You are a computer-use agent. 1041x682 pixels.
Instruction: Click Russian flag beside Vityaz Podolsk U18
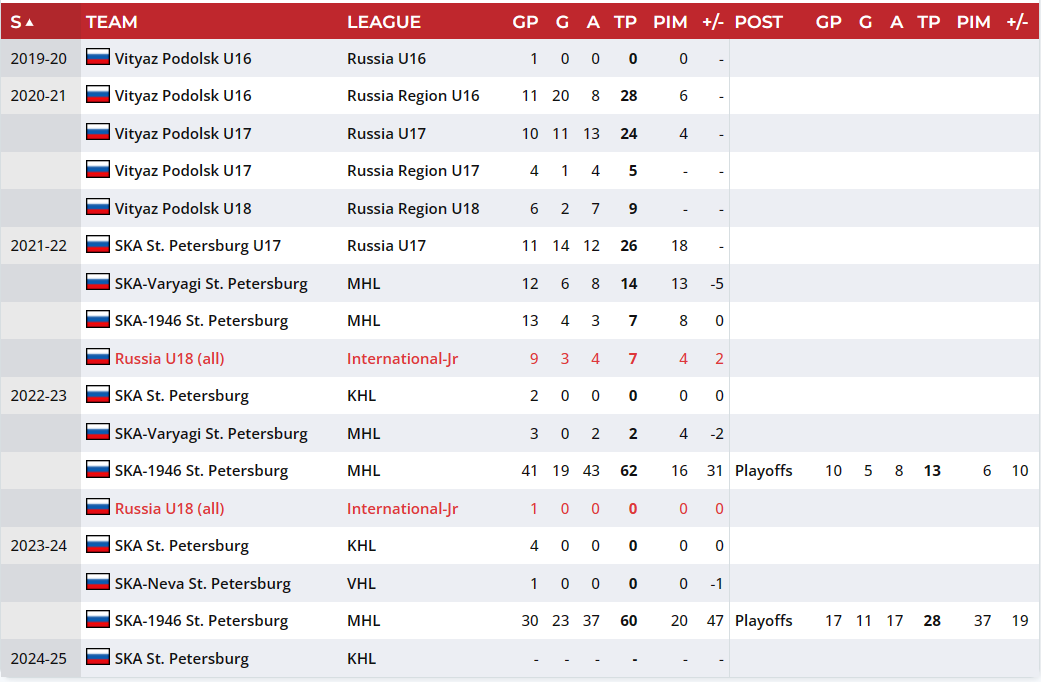(98, 207)
